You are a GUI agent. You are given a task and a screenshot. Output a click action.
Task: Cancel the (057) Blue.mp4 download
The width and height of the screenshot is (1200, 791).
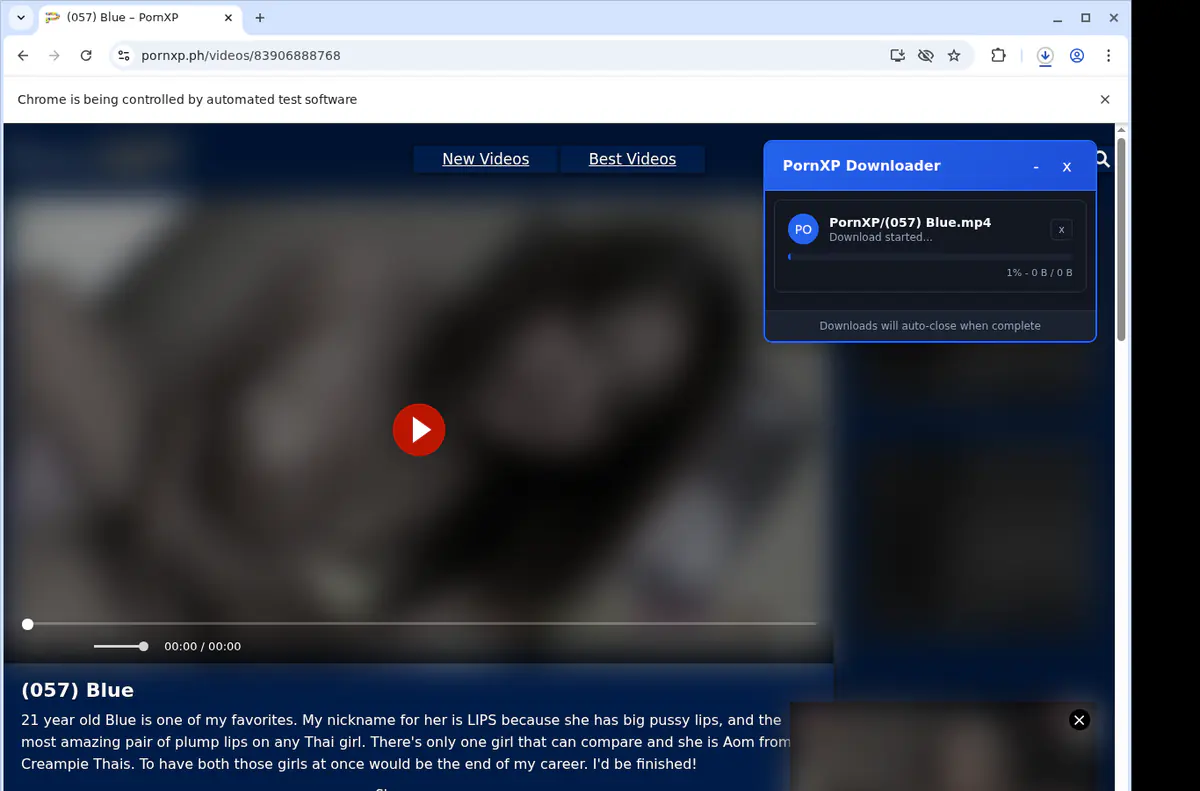pos(1061,230)
